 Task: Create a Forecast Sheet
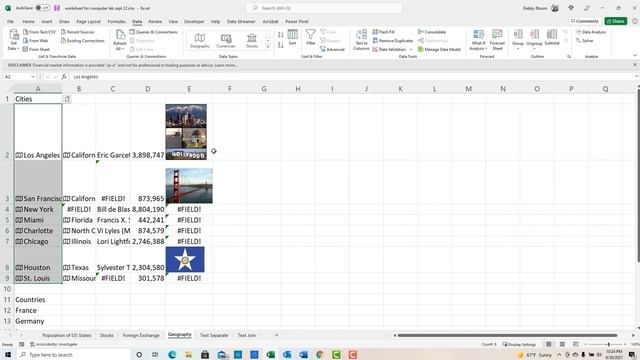coord(497,40)
